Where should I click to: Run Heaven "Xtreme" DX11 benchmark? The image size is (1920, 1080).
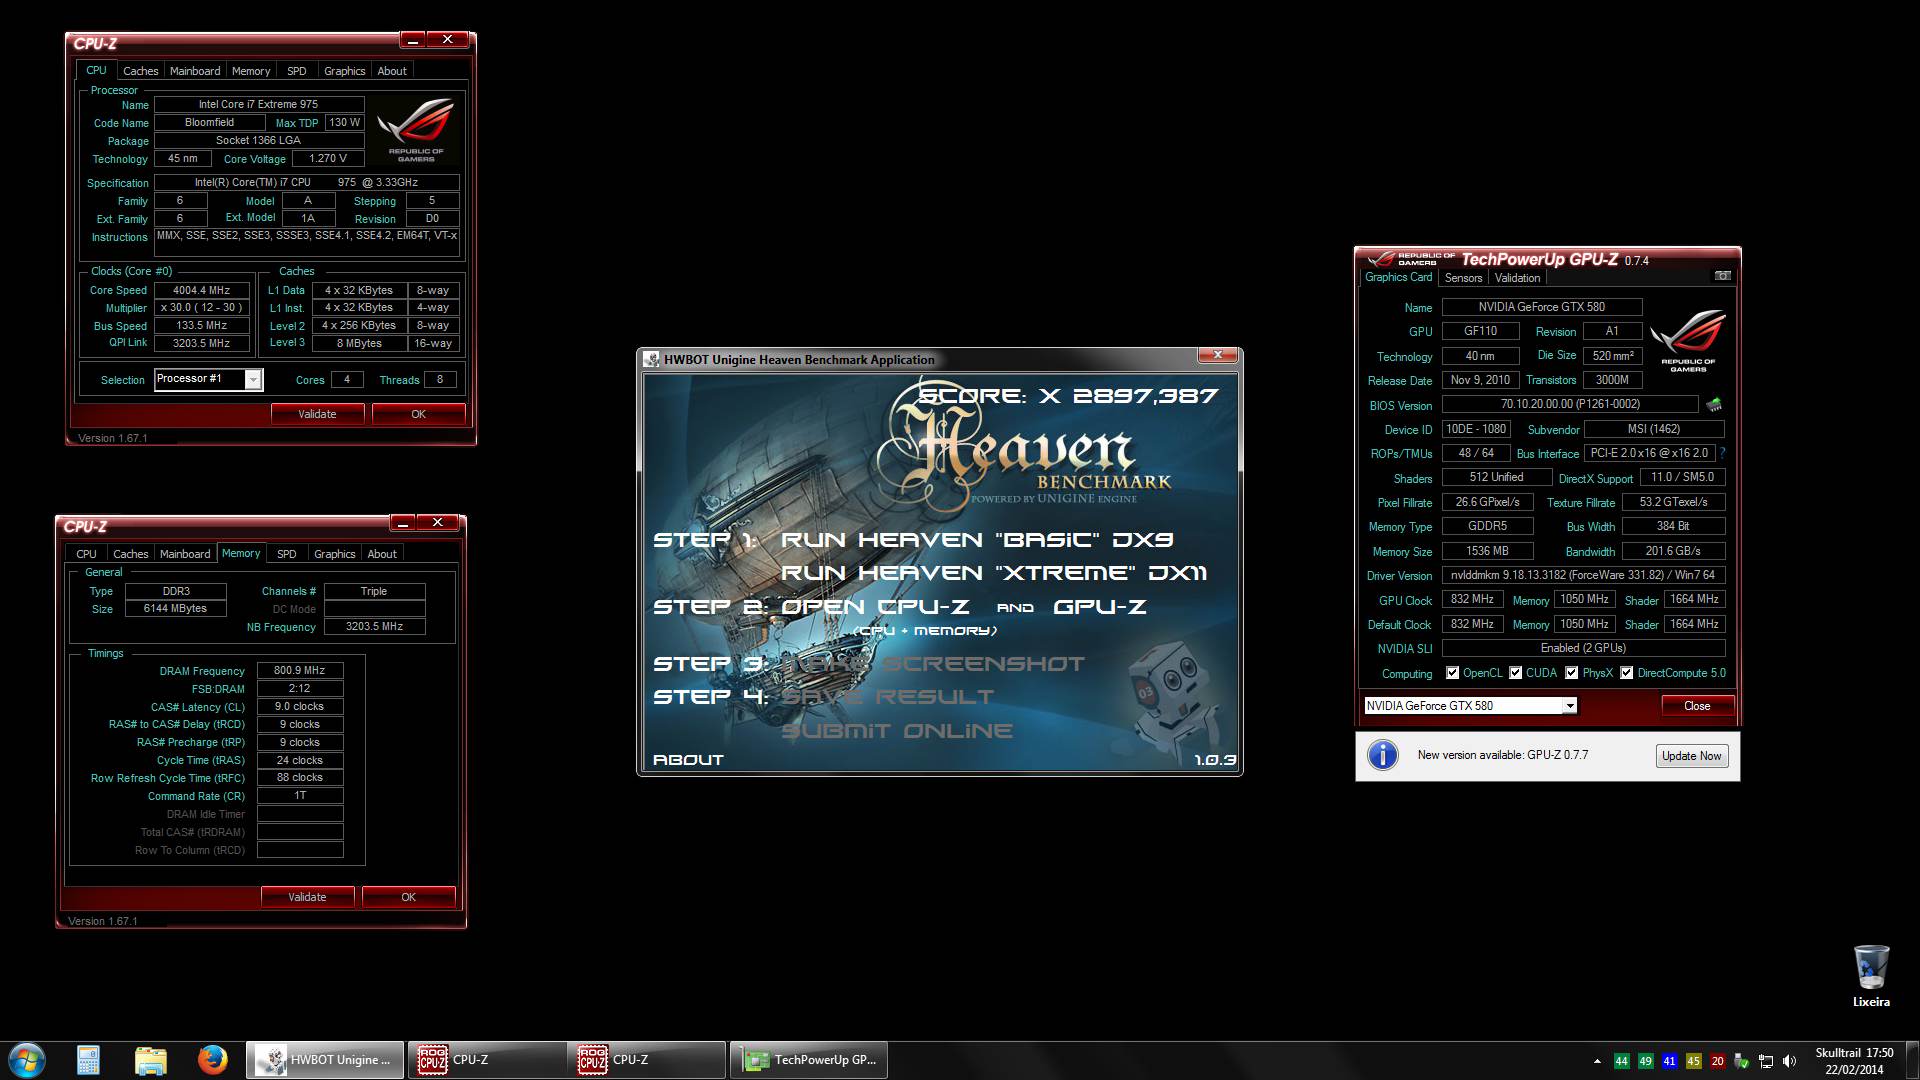[x=993, y=573]
